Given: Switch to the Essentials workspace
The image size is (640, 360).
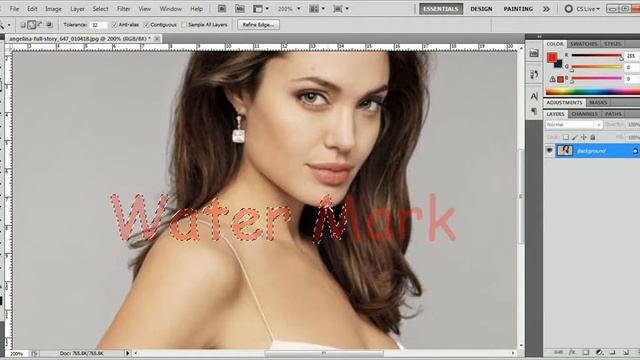Looking at the screenshot, I should (x=441, y=9).
